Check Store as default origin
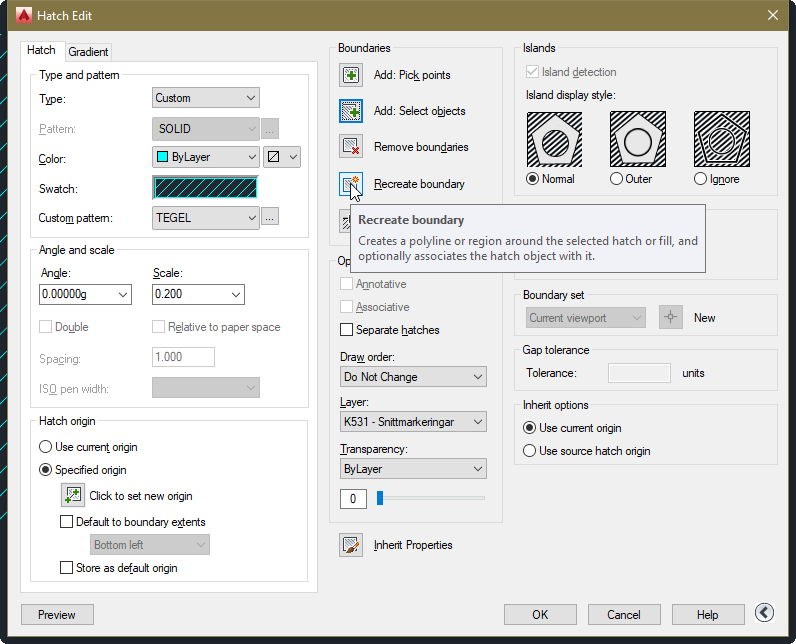The width and height of the screenshot is (796, 644). pyautogui.click(x=67, y=567)
